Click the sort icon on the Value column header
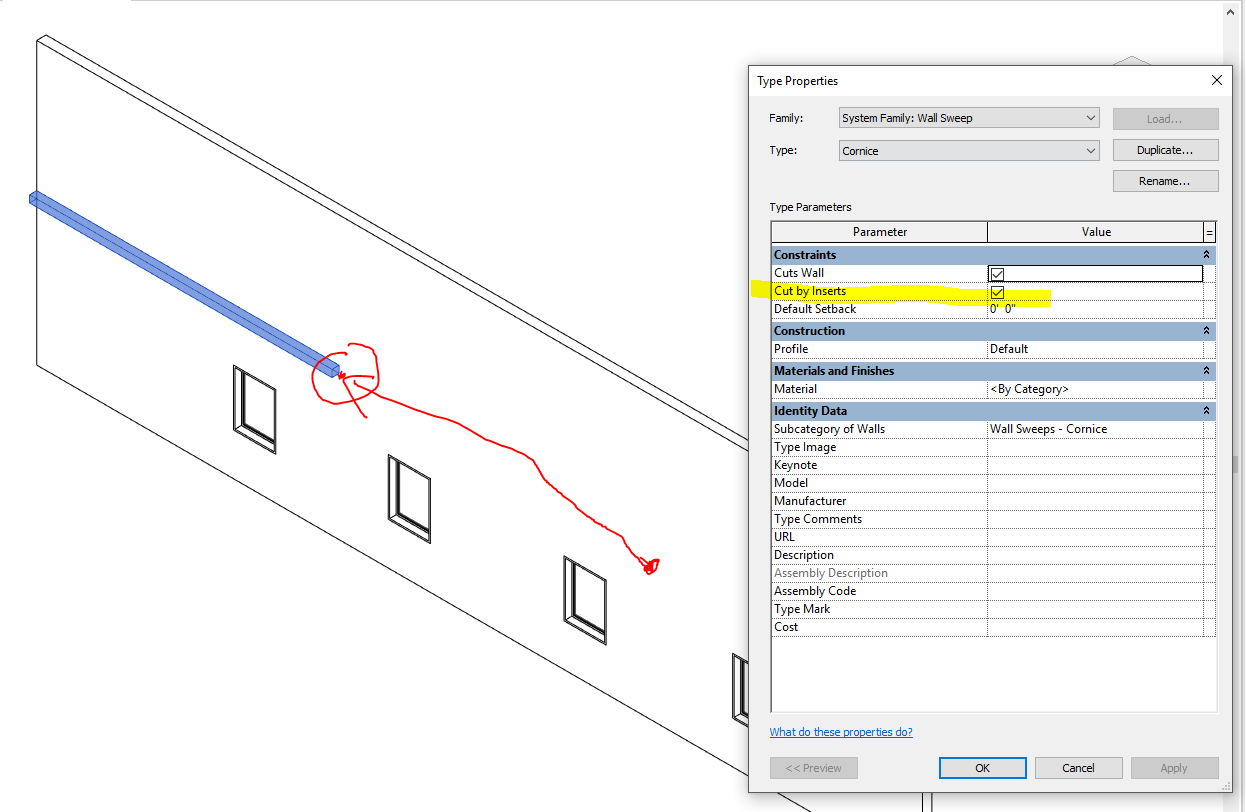This screenshot has height=812, width=1246. pyautogui.click(x=1208, y=231)
